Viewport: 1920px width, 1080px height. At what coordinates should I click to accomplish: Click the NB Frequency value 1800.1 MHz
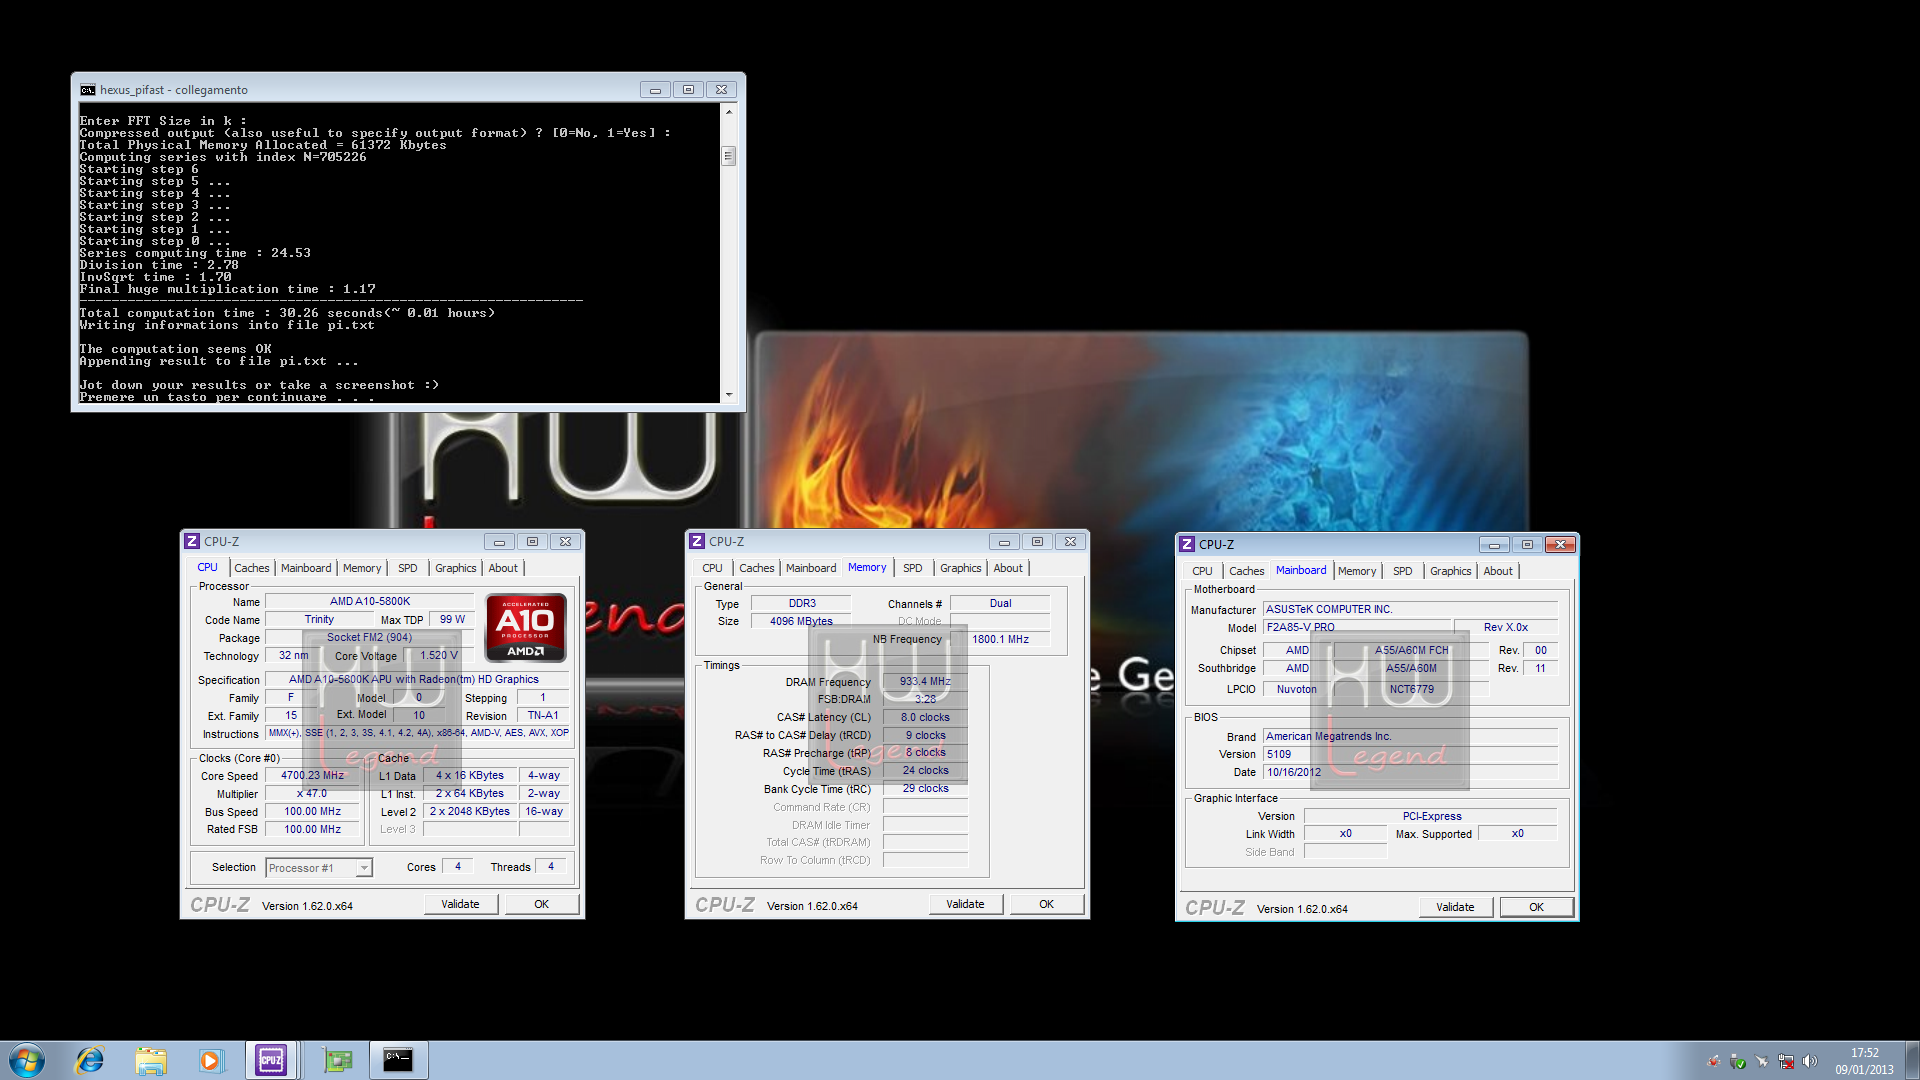coord(1001,640)
